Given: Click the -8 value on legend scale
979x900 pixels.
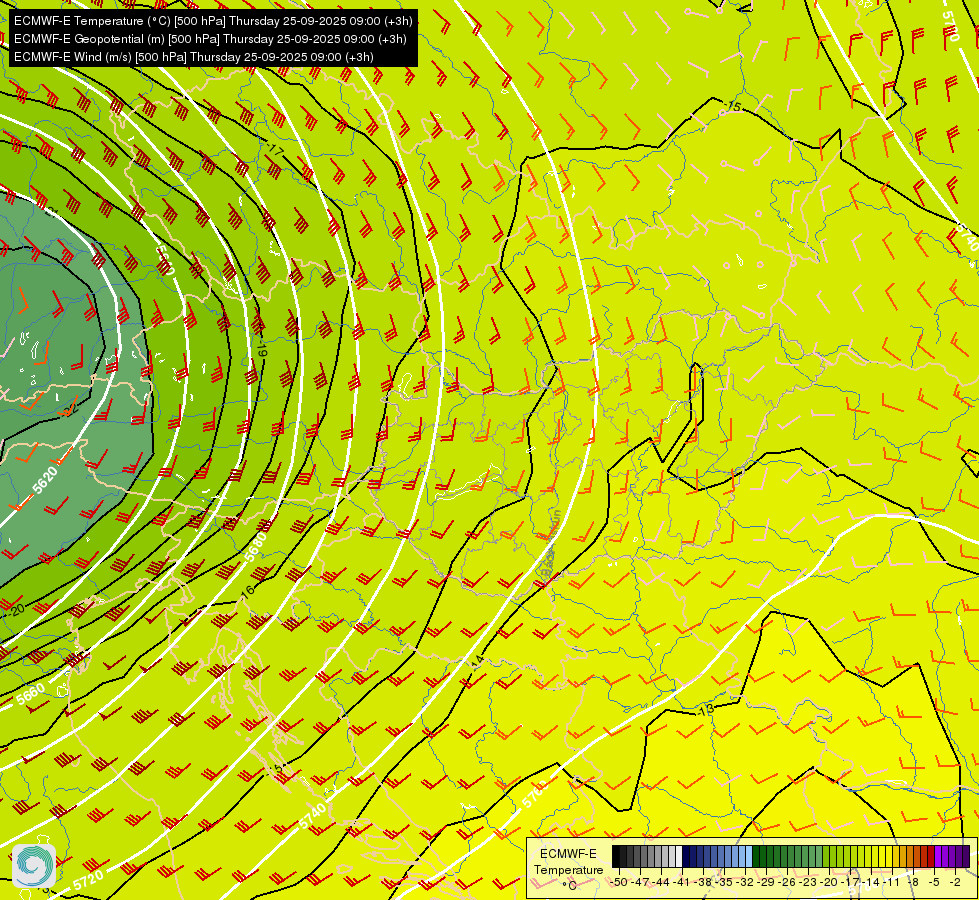Looking at the screenshot, I should (x=913, y=882).
